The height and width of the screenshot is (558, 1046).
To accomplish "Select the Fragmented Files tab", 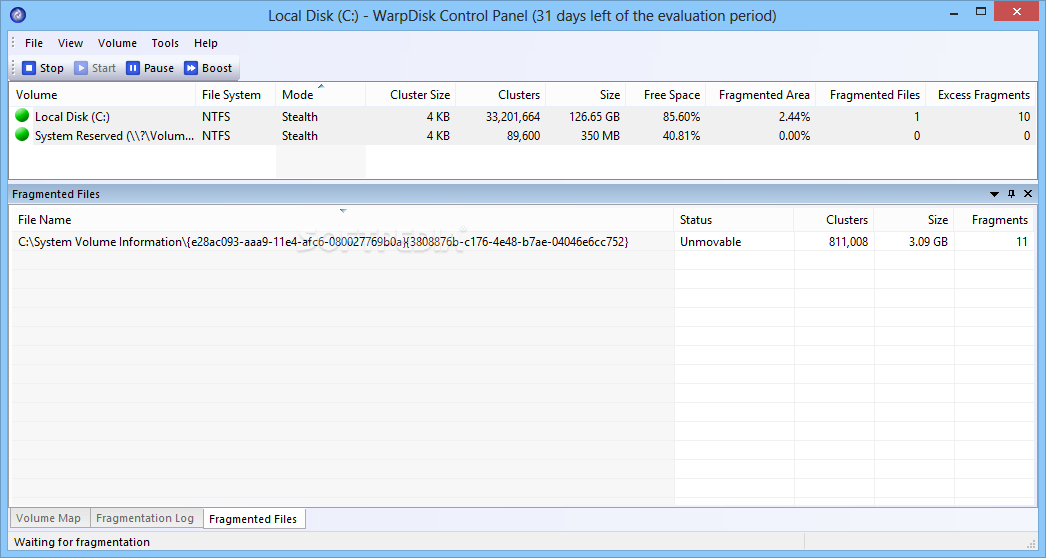I will (x=253, y=519).
